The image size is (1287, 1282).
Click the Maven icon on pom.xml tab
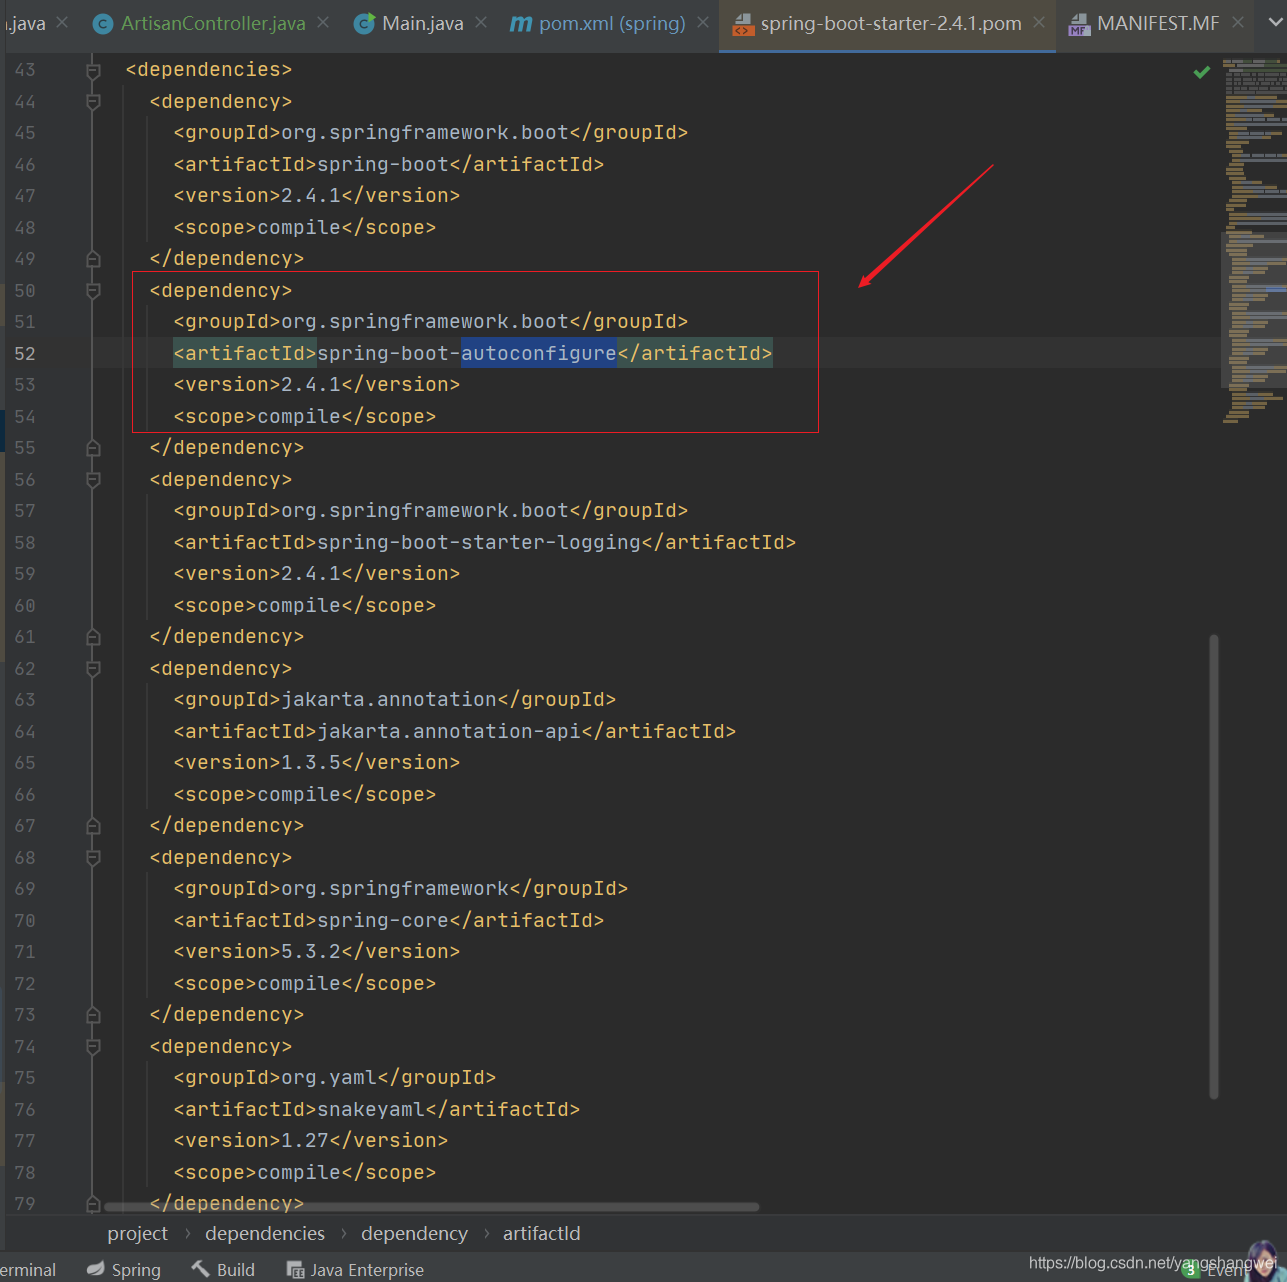521,23
